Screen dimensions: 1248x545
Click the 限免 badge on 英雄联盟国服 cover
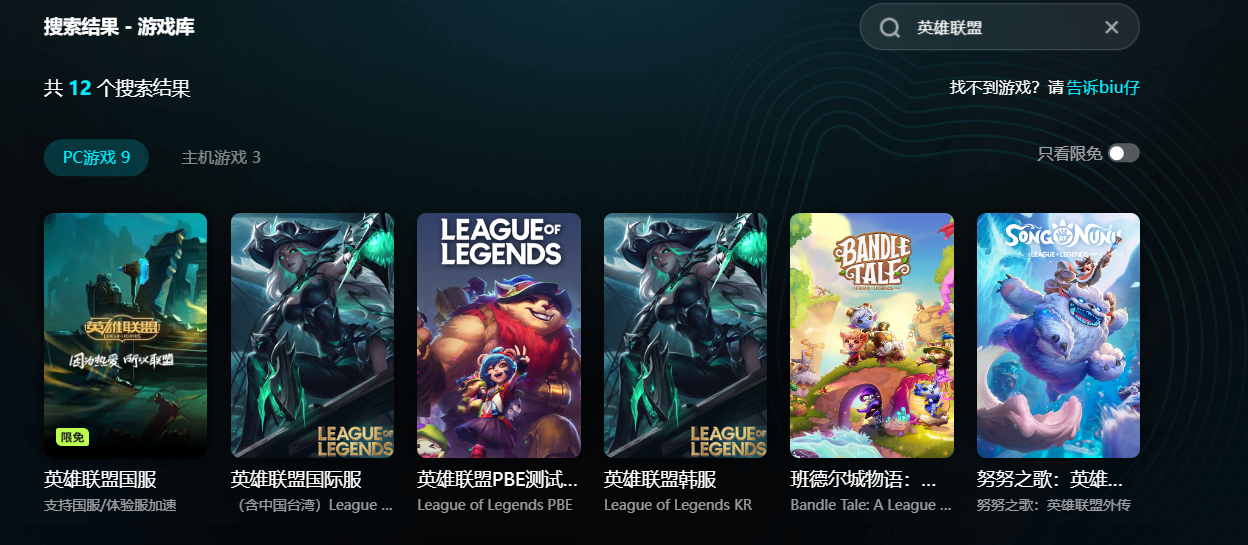73,437
